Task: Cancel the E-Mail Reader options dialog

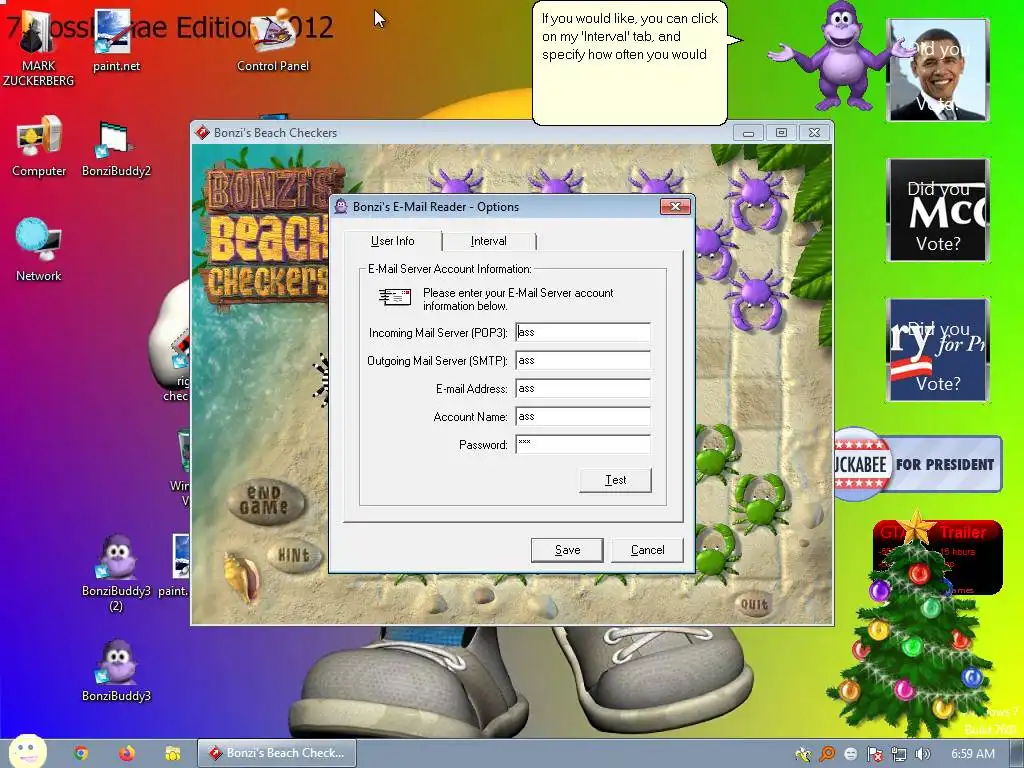Action: tap(647, 550)
